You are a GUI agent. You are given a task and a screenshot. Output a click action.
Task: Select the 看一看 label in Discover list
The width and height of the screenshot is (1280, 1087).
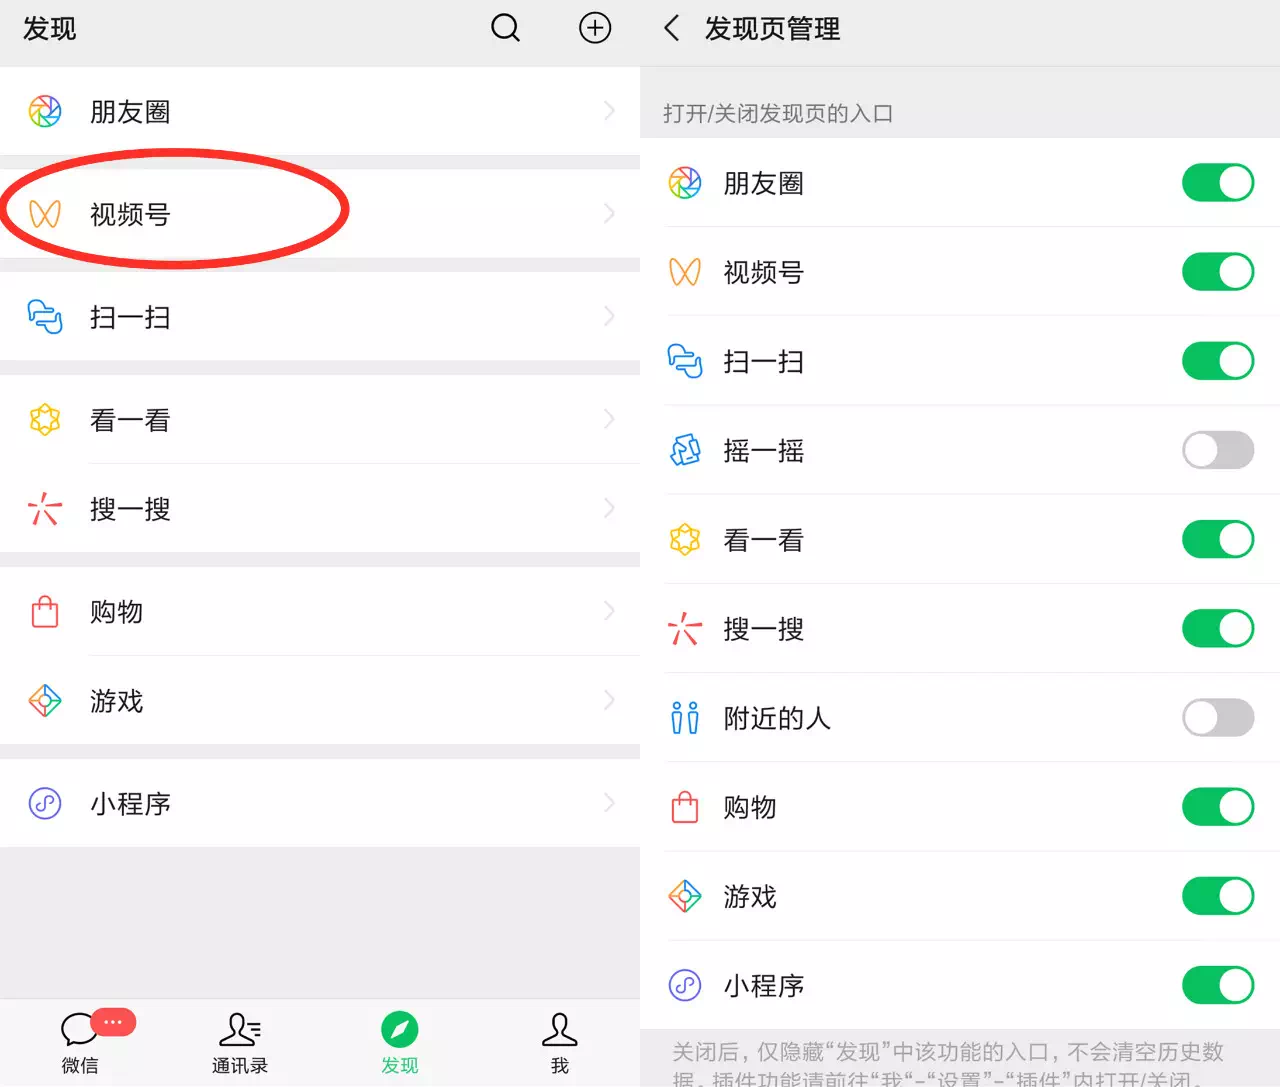tap(130, 421)
